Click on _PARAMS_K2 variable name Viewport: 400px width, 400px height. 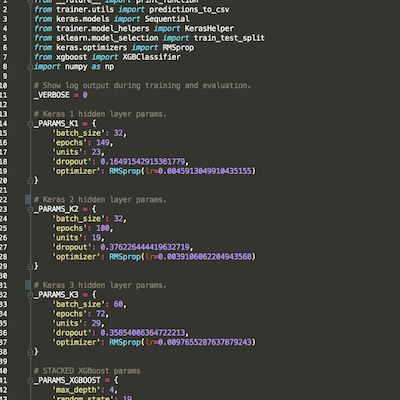tap(56, 209)
